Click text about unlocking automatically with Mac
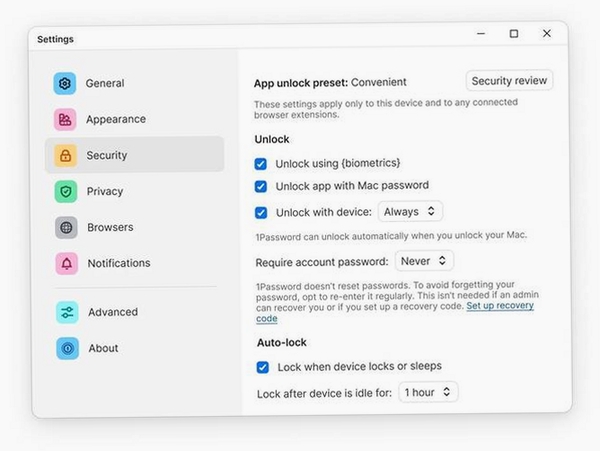This screenshot has height=451, width=600. [391, 236]
